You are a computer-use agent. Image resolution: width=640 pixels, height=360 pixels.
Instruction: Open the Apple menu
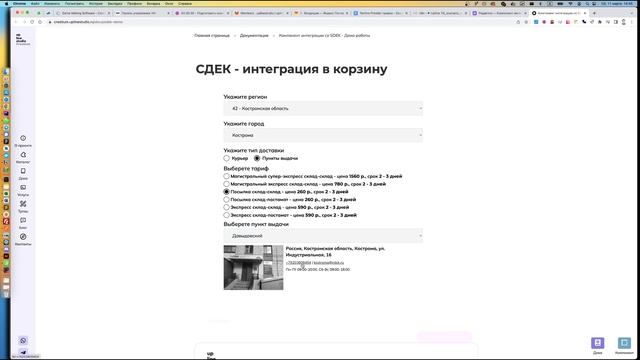pos(6,4)
